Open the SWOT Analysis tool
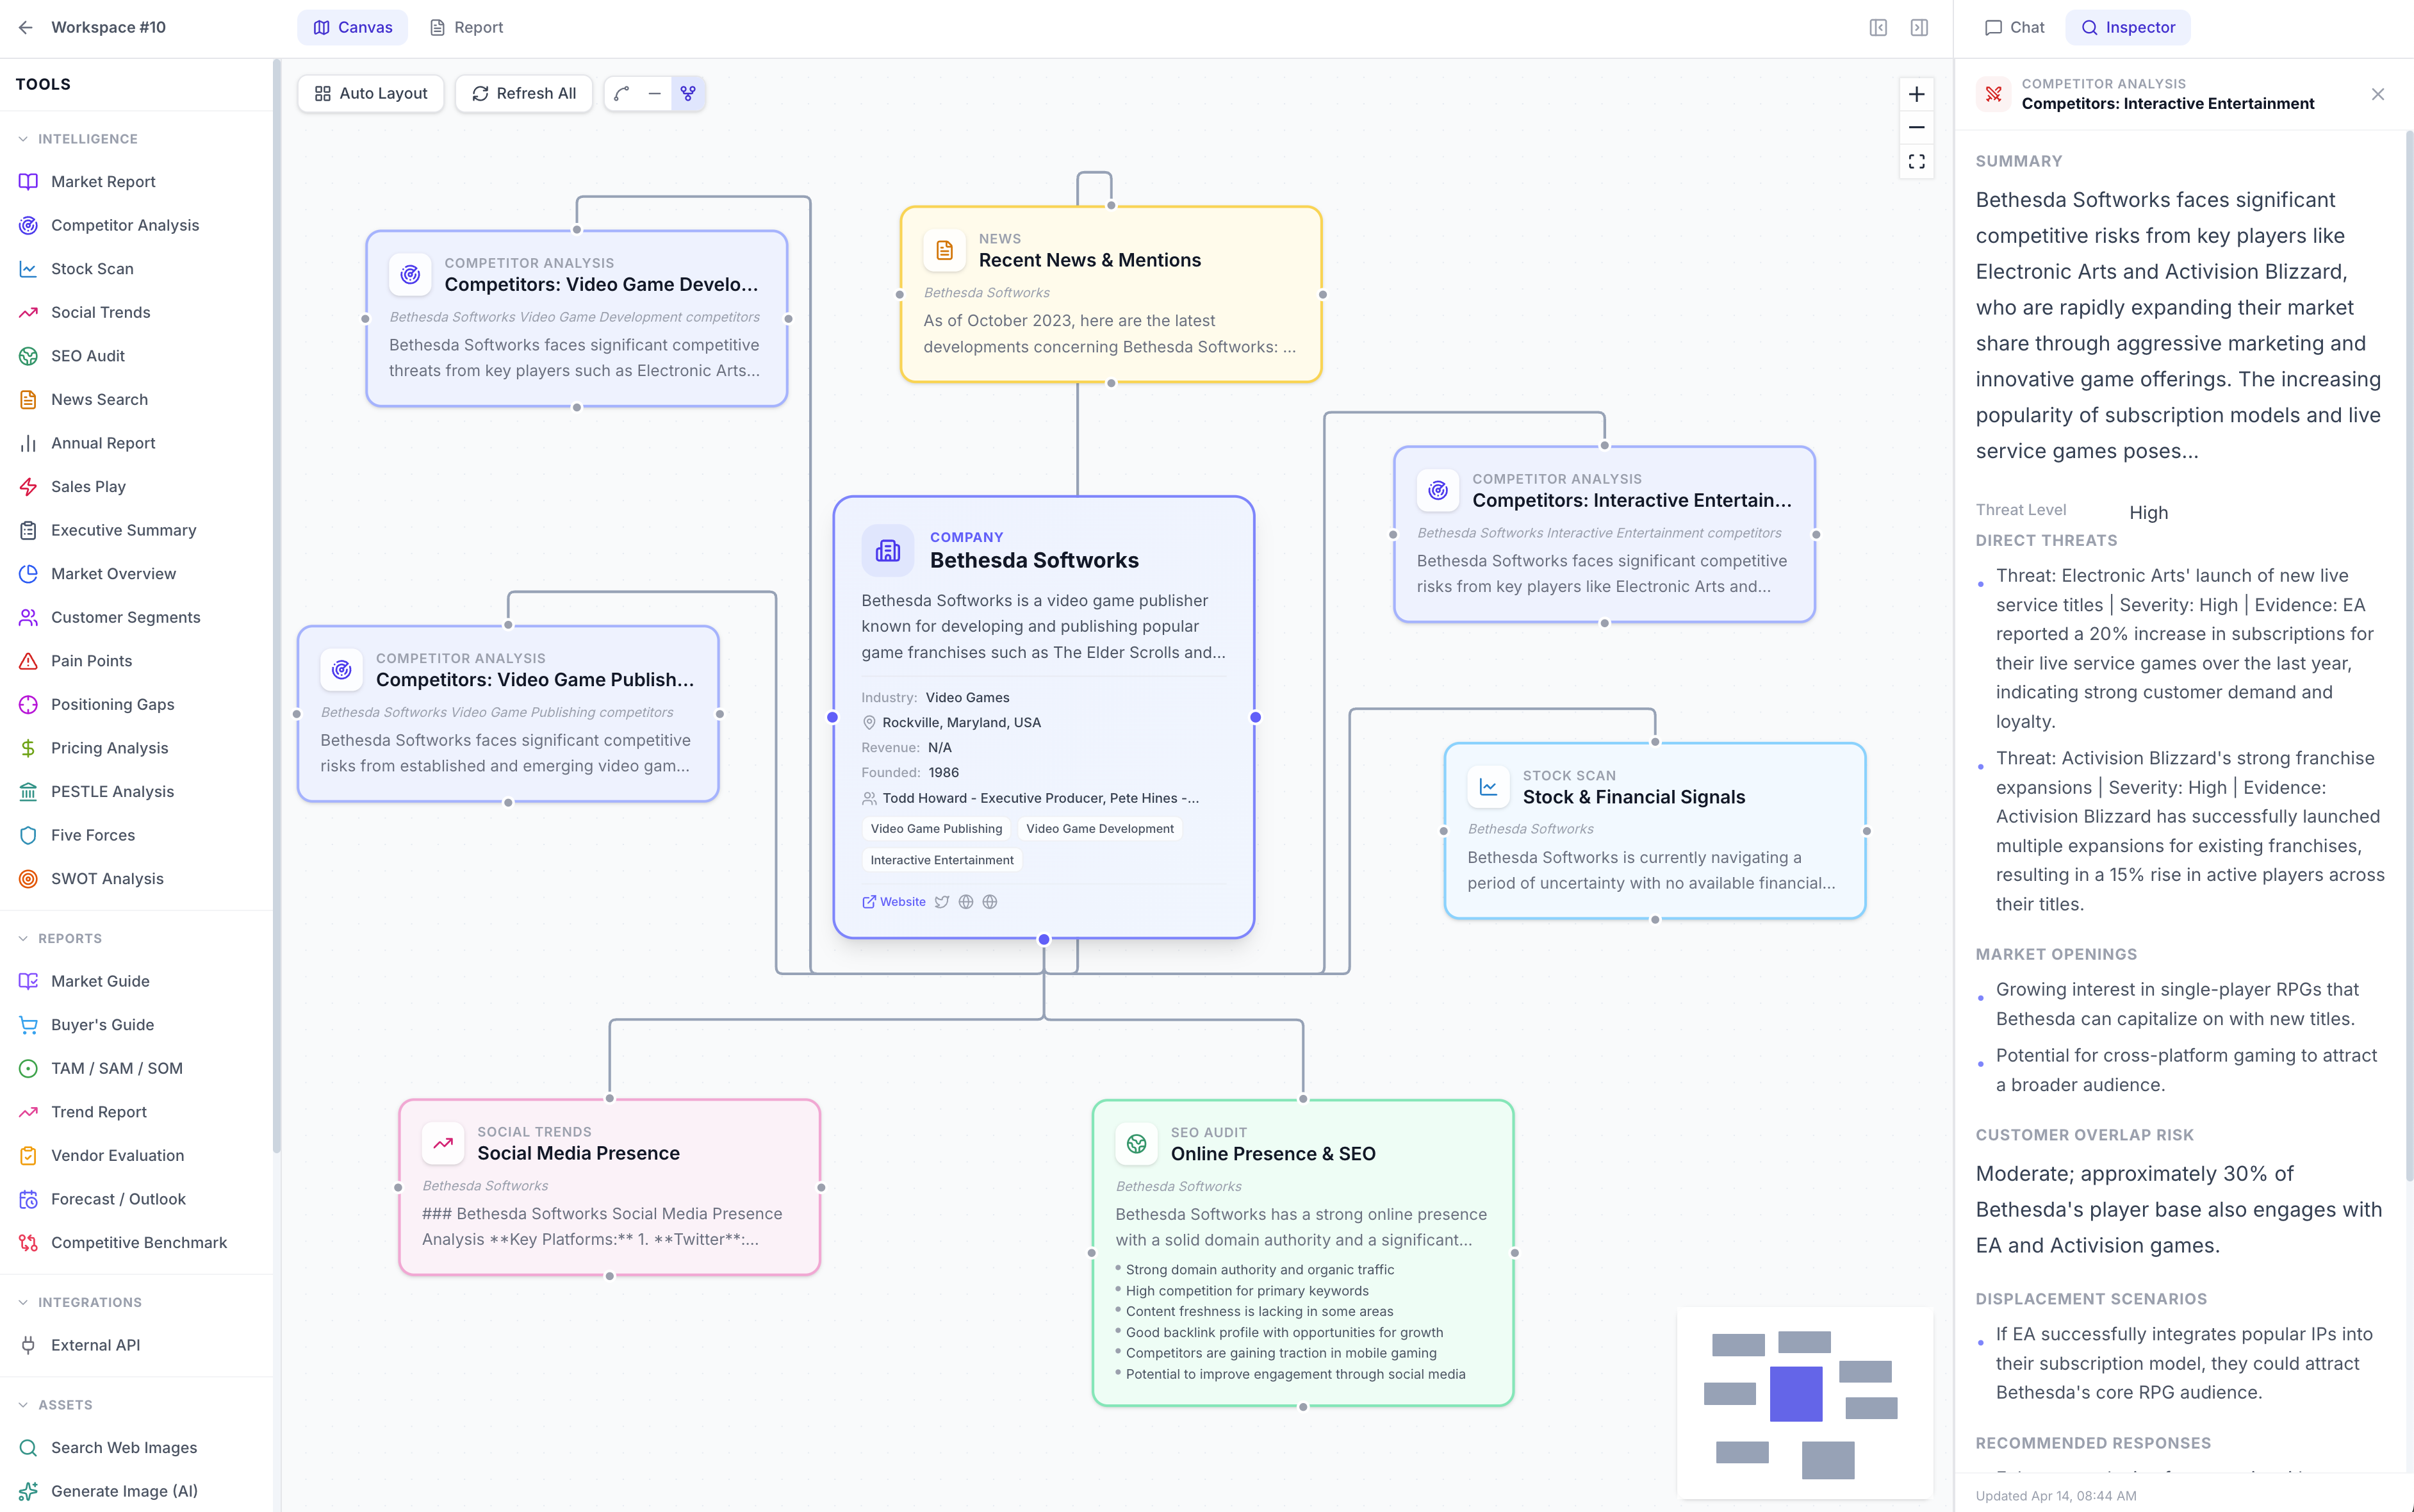 pos(107,878)
